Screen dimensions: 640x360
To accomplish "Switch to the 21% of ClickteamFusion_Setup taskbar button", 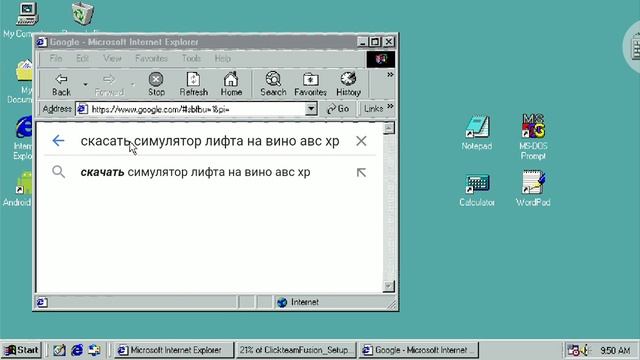I will [296, 350].
